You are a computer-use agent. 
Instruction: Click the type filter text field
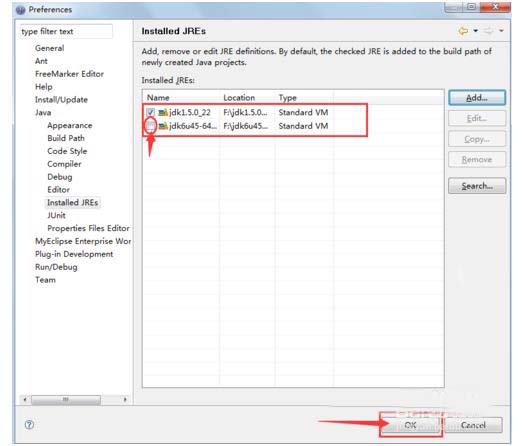(x=66, y=32)
